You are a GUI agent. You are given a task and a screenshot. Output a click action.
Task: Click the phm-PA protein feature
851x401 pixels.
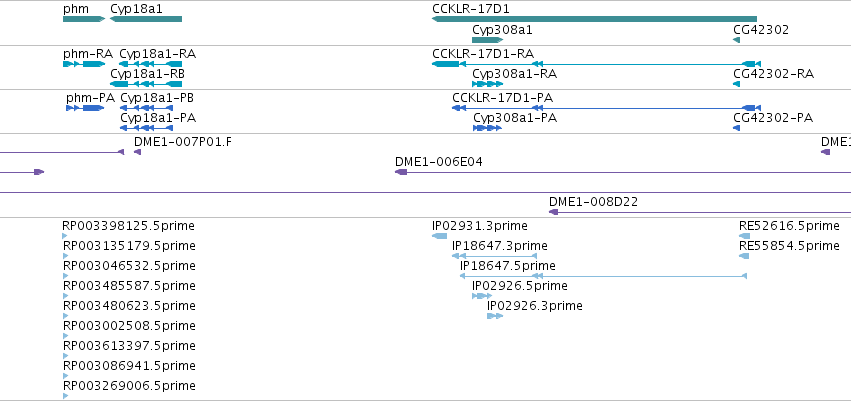85,108
